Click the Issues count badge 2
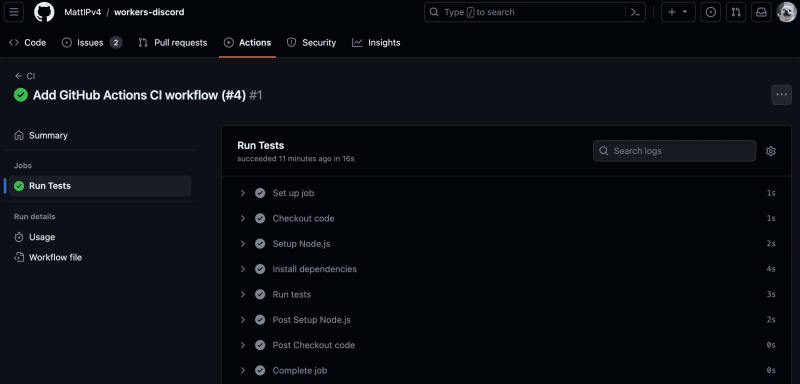This screenshot has width=800, height=384. 116,43
